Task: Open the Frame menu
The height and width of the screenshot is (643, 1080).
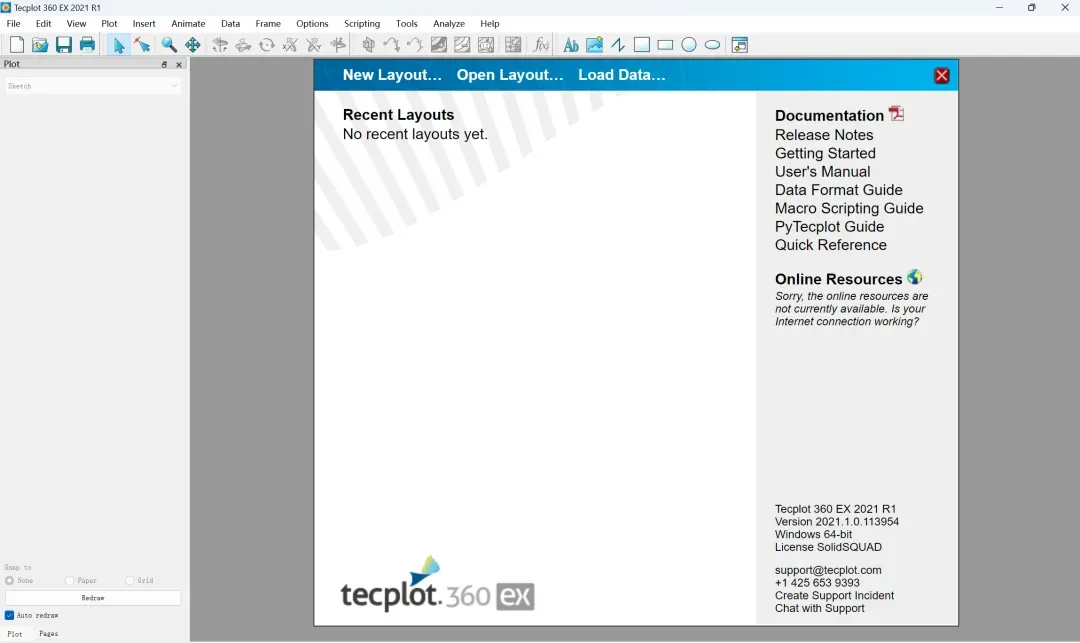Action: click(x=268, y=23)
